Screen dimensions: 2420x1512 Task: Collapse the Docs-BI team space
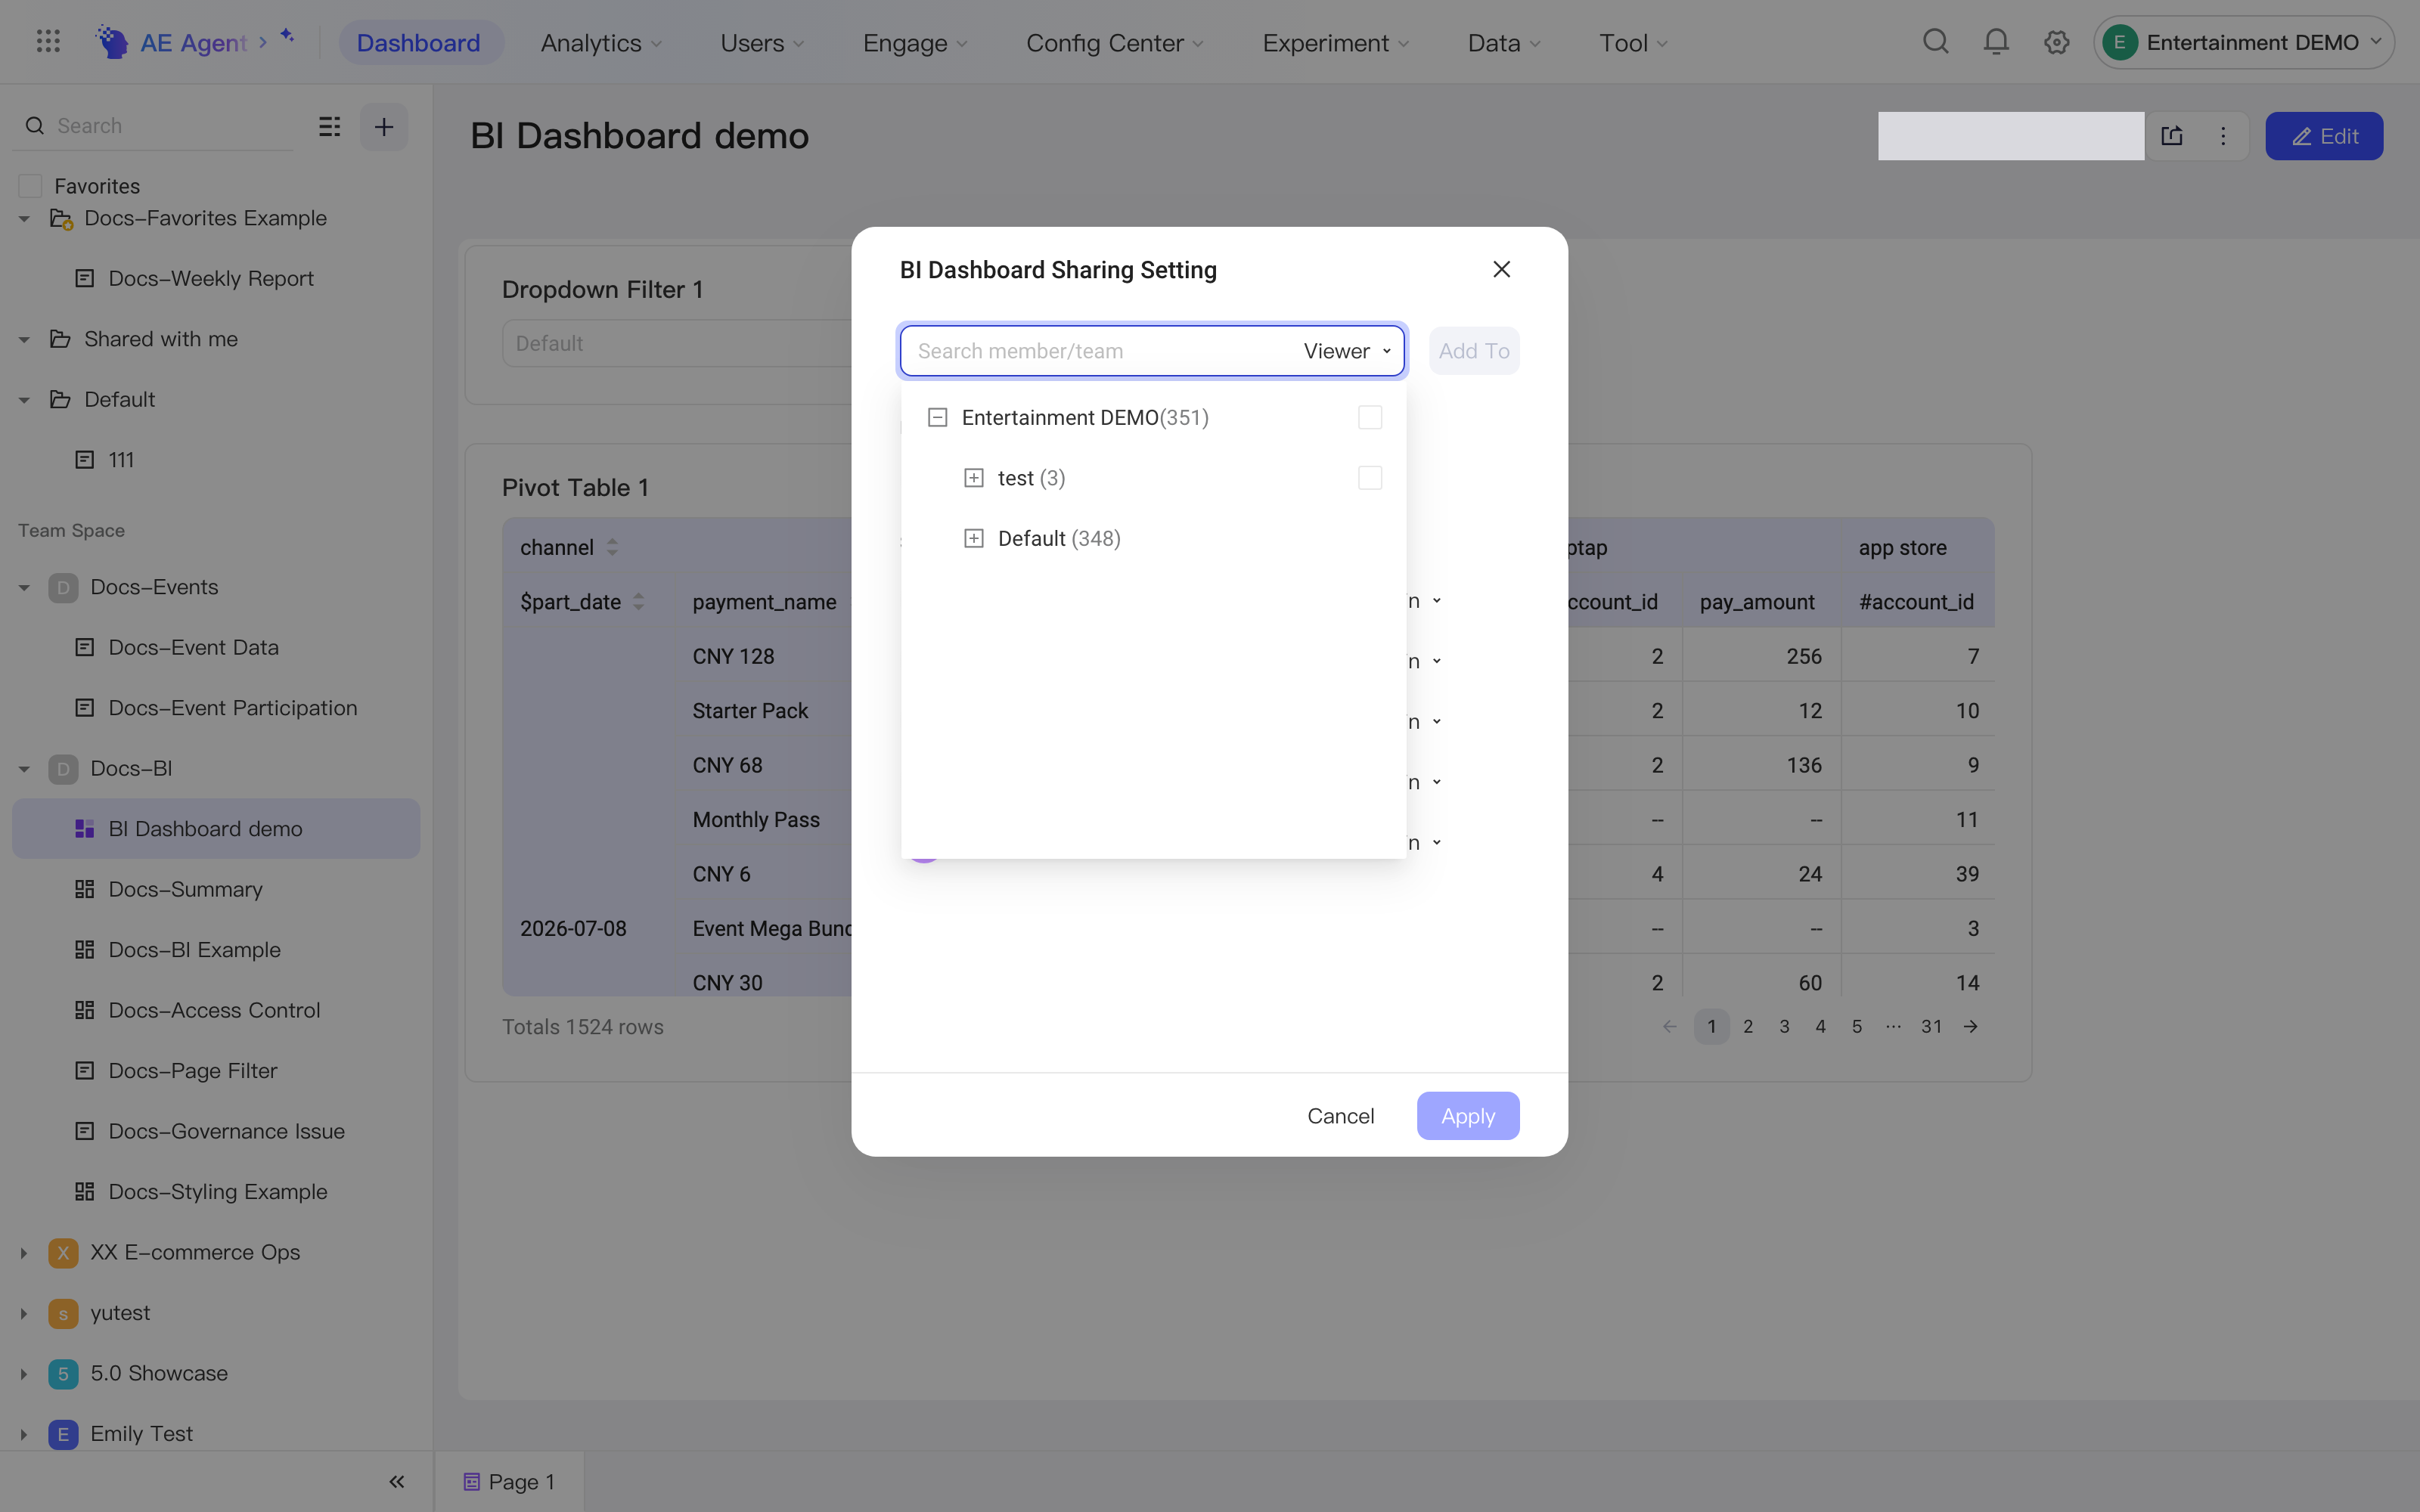point(24,768)
